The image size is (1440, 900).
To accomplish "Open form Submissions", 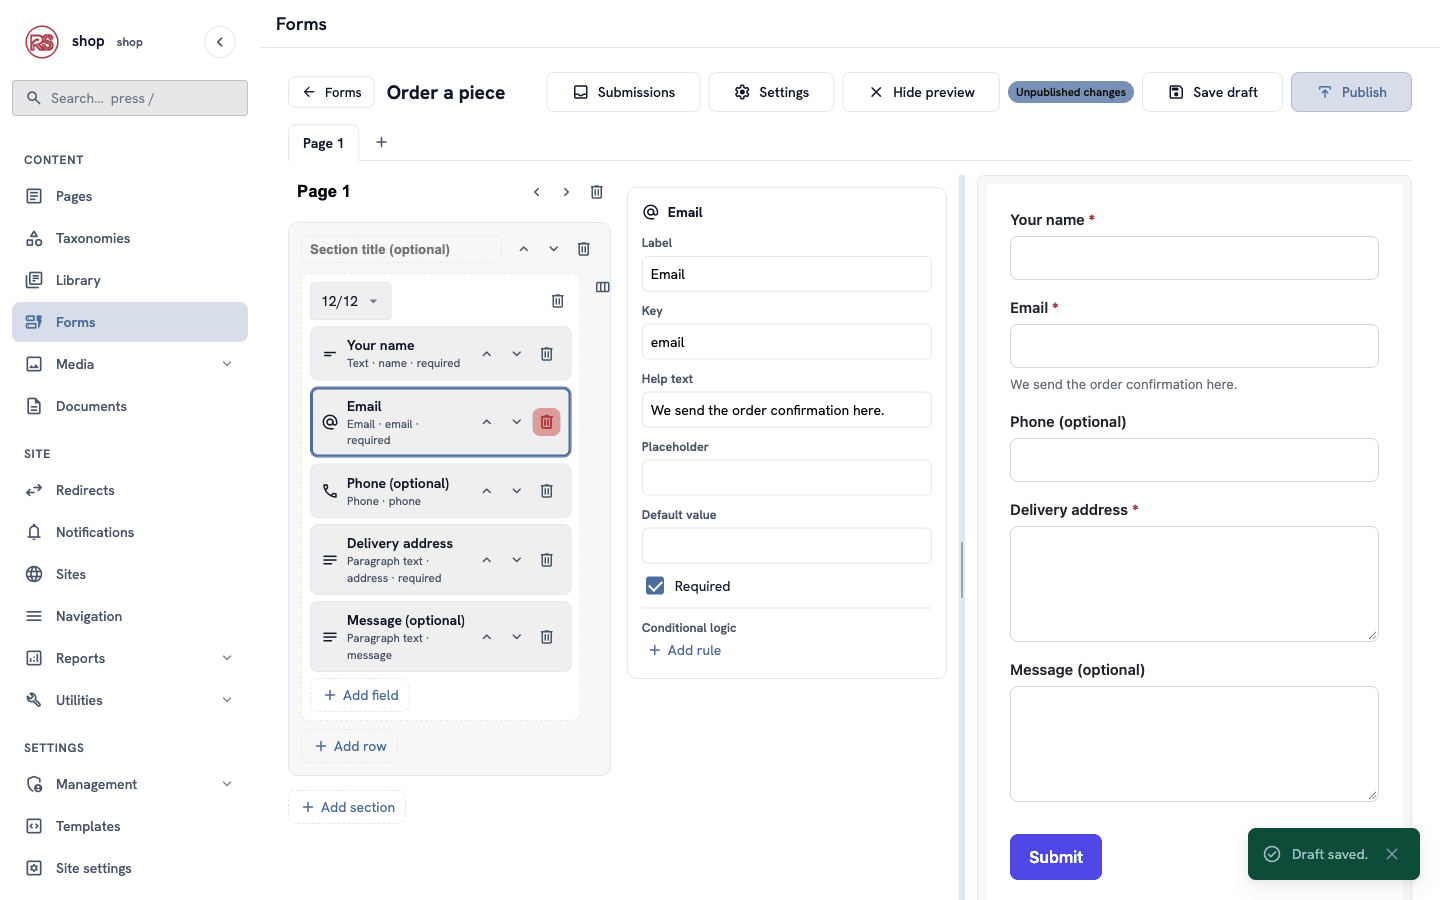I will (x=623, y=92).
